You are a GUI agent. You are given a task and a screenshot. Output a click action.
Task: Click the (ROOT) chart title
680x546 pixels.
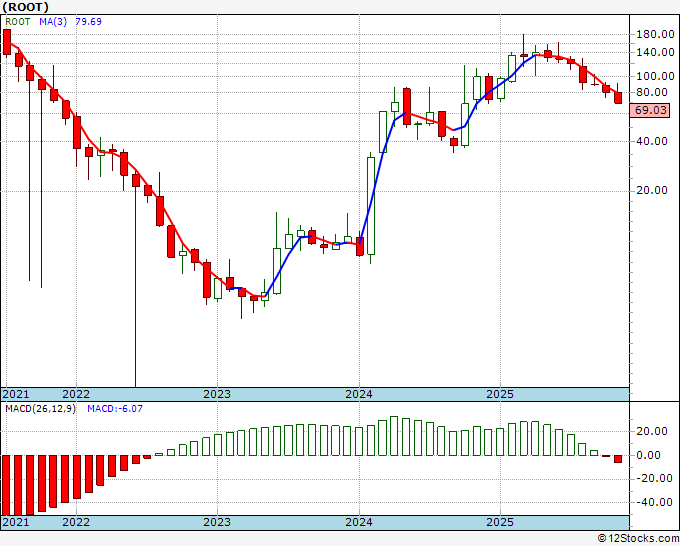pos(25,7)
